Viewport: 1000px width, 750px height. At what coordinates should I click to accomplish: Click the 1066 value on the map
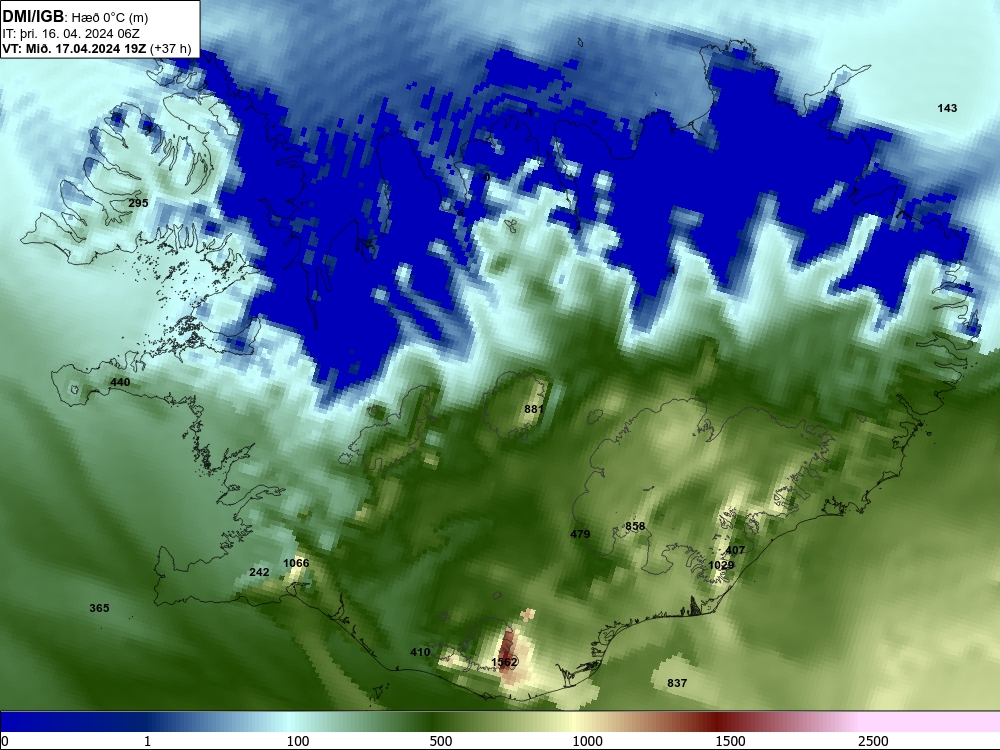pyautogui.click(x=296, y=562)
